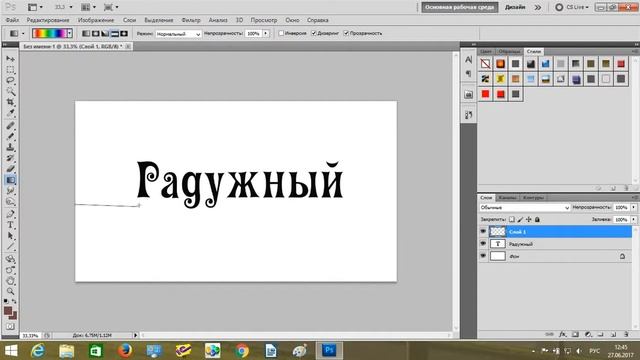Viewport: 640px width, 360px height.
Task: Choose the angle gradient type icon
Action: point(105,33)
